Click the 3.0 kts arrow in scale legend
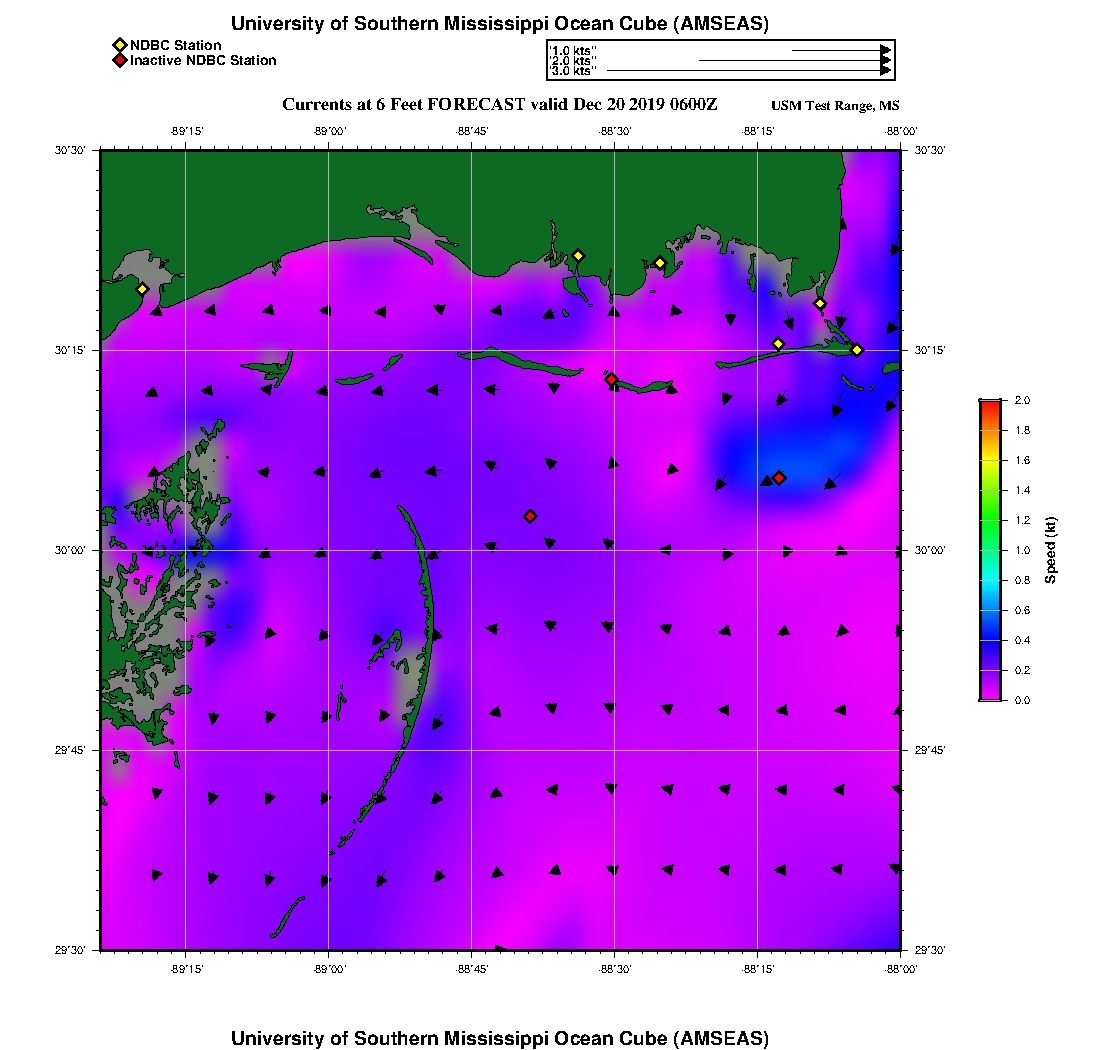The height and width of the screenshot is (1050, 1100). pyautogui.click(x=748, y=71)
